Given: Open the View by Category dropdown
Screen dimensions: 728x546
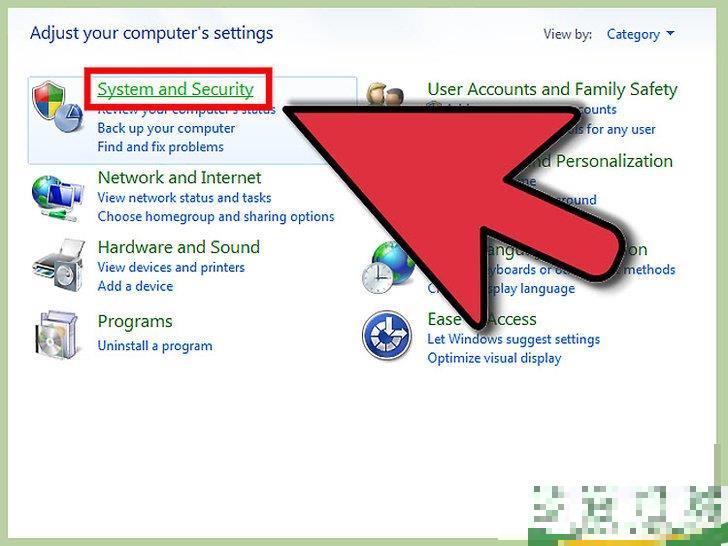Looking at the screenshot, I should pyautogui.click(x=640, y=34).
